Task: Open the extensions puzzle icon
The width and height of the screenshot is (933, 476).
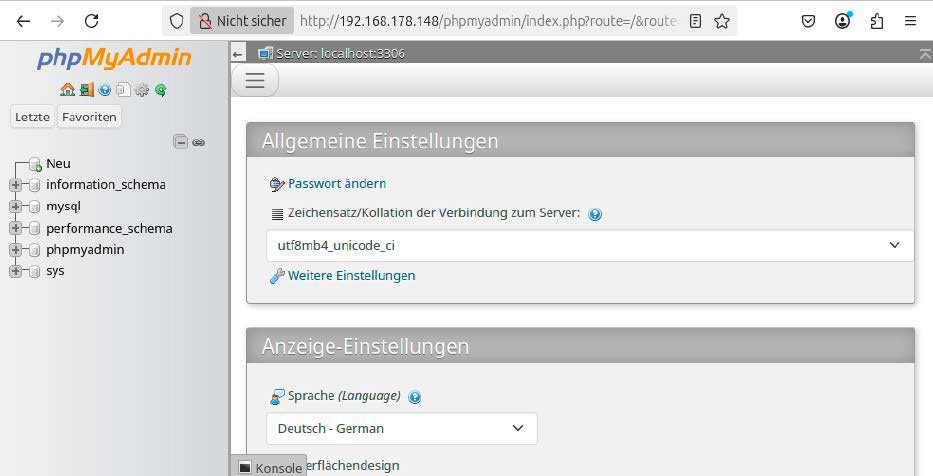Action: tap(876, 21)
